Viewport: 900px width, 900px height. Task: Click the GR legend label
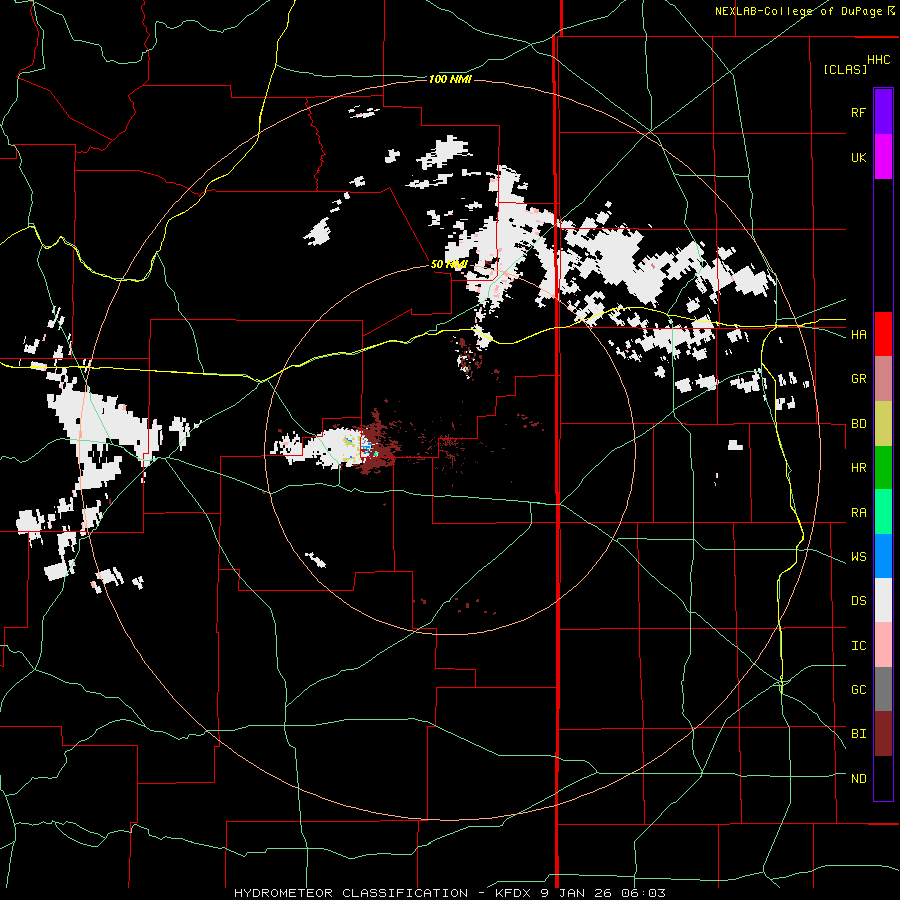click(858, 379)
